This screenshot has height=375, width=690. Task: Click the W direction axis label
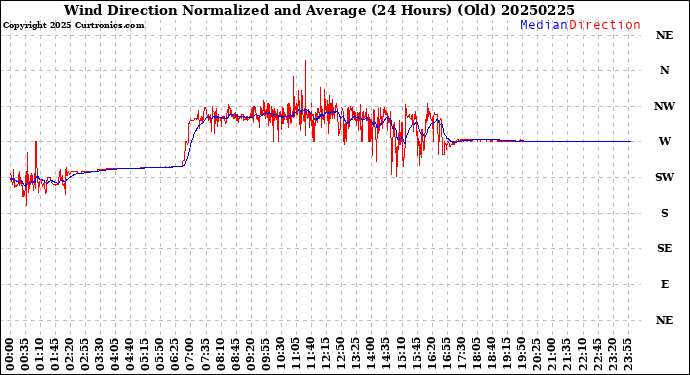664,141
